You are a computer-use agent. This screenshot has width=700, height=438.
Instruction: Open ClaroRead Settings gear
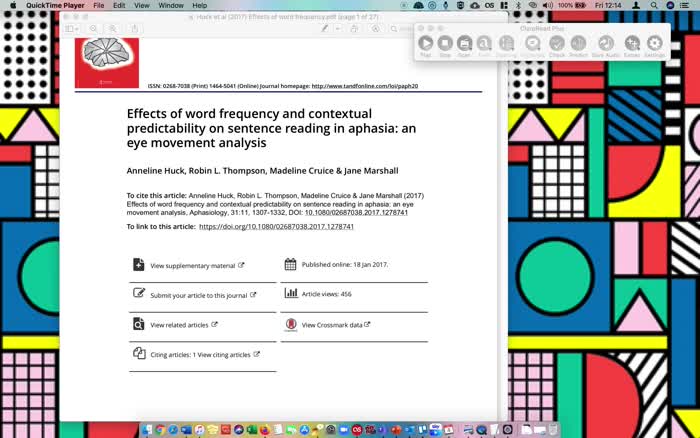654,44
